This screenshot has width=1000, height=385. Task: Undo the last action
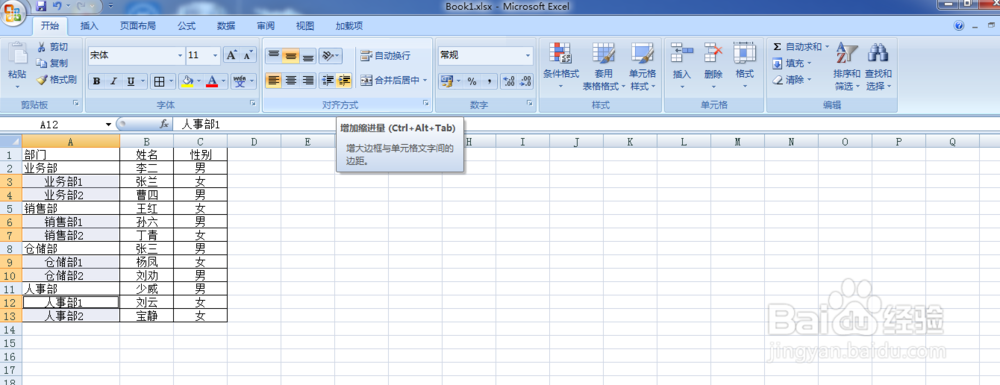click(x=57, y=7)
